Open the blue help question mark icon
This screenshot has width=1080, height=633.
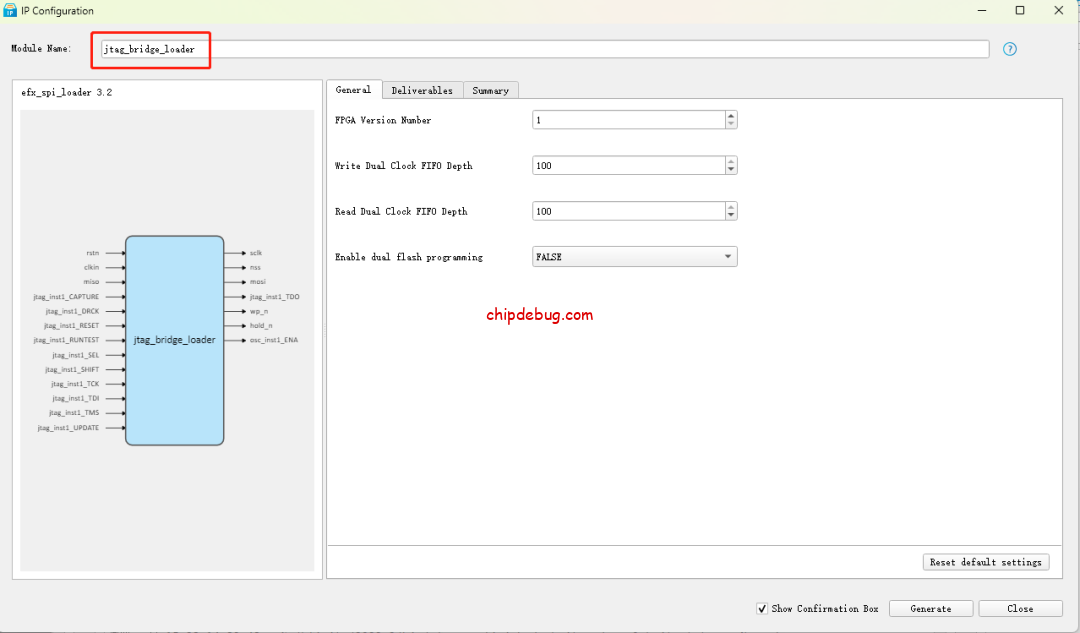[1009, 48]
